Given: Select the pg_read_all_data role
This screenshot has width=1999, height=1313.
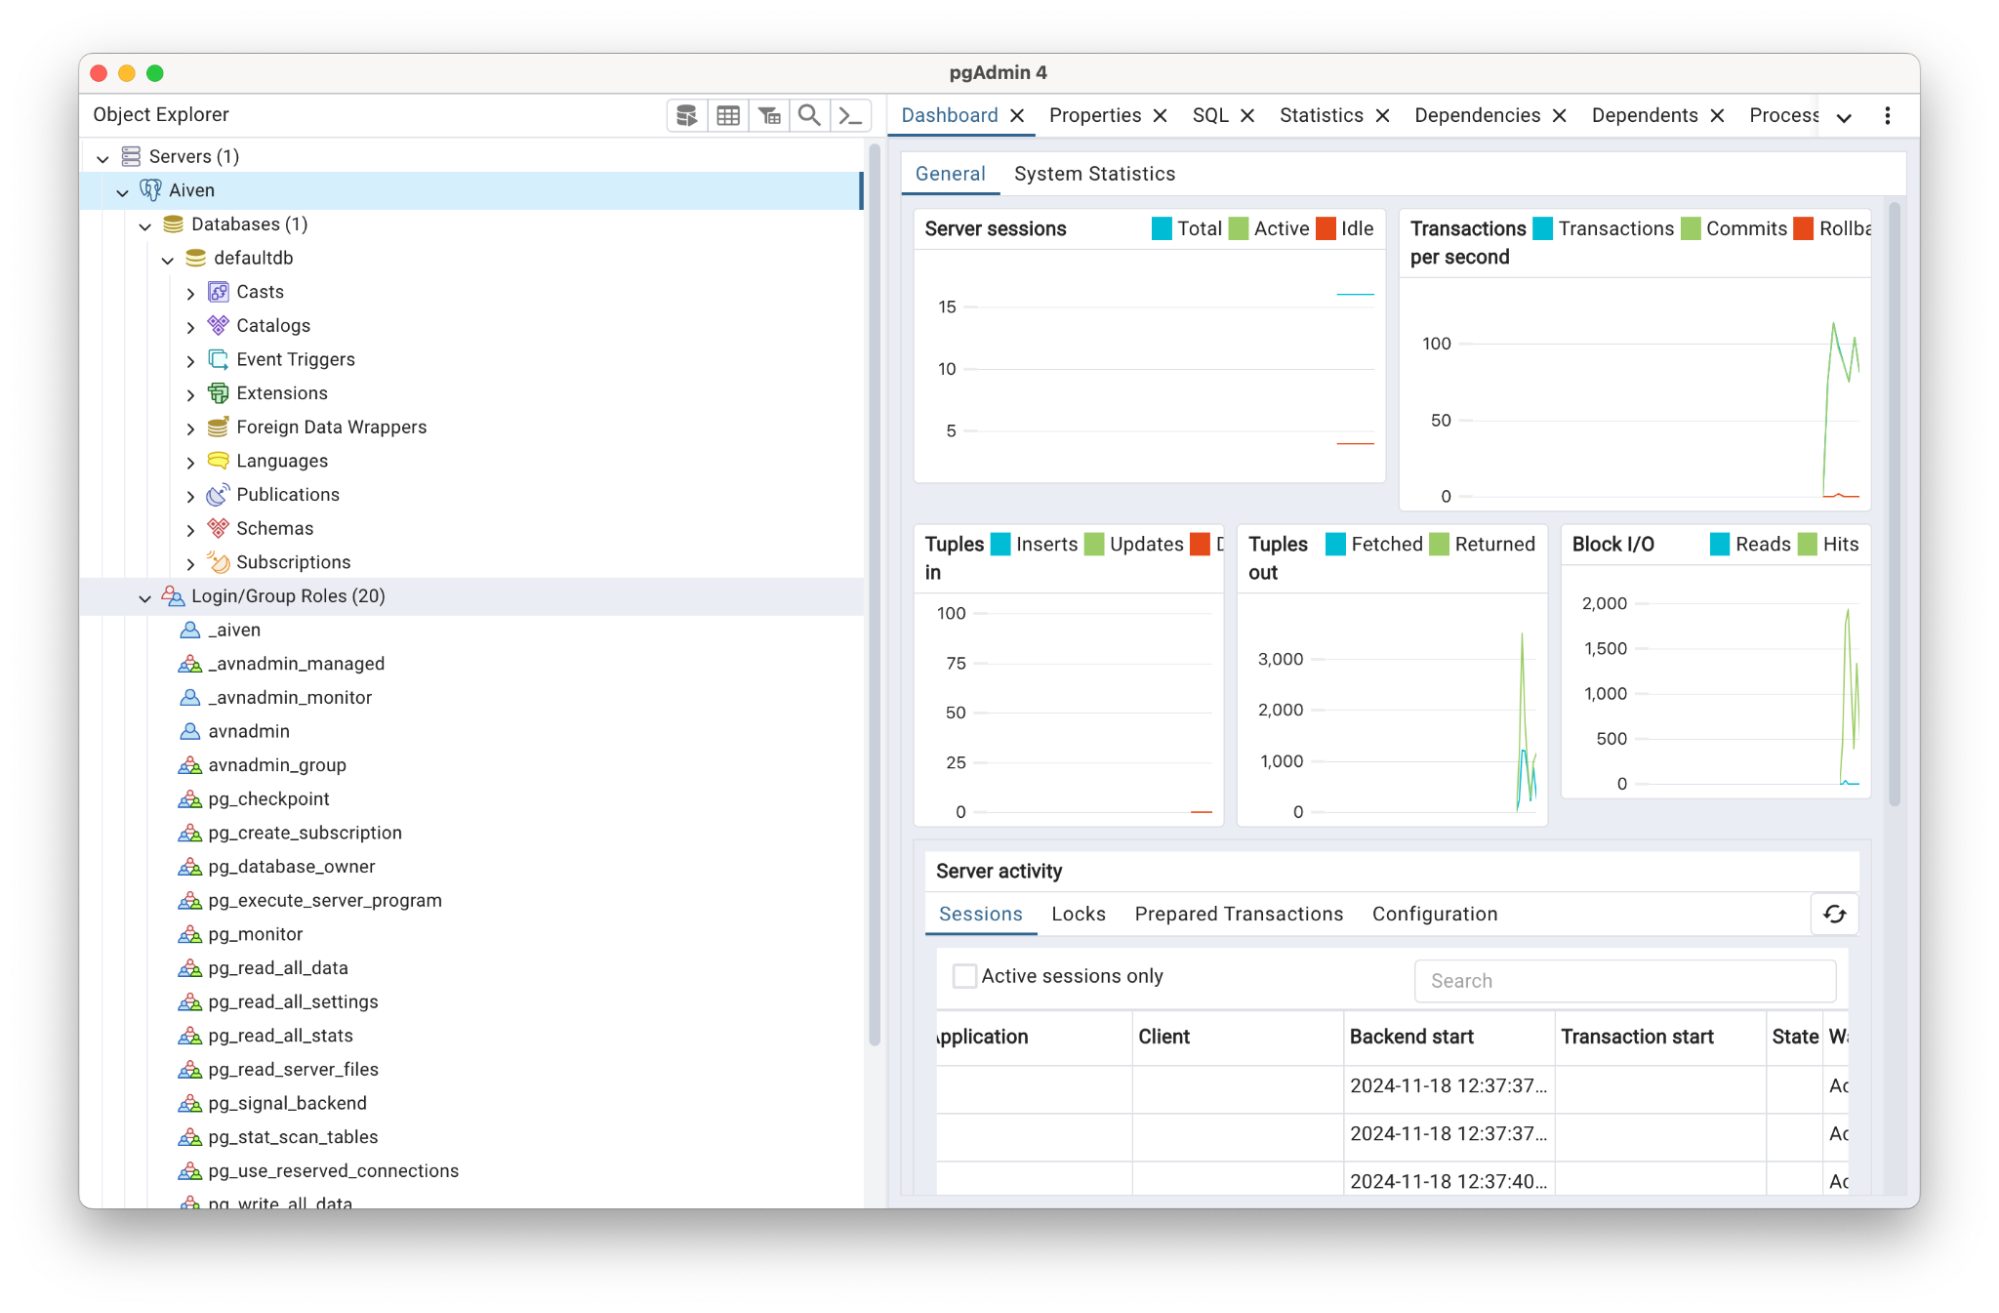Looking at the screenshot, I should click(x=277, y=968).
